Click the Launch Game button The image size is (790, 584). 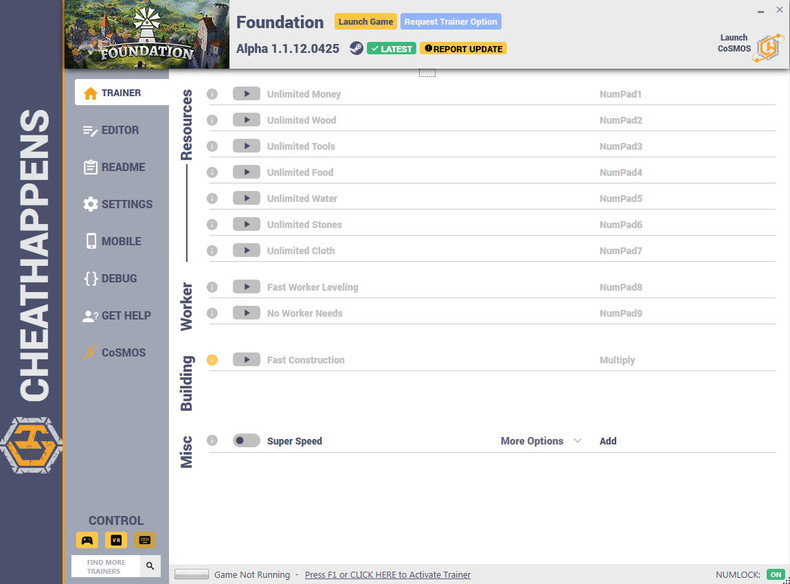pyautogui.click(x=366, y=22)
